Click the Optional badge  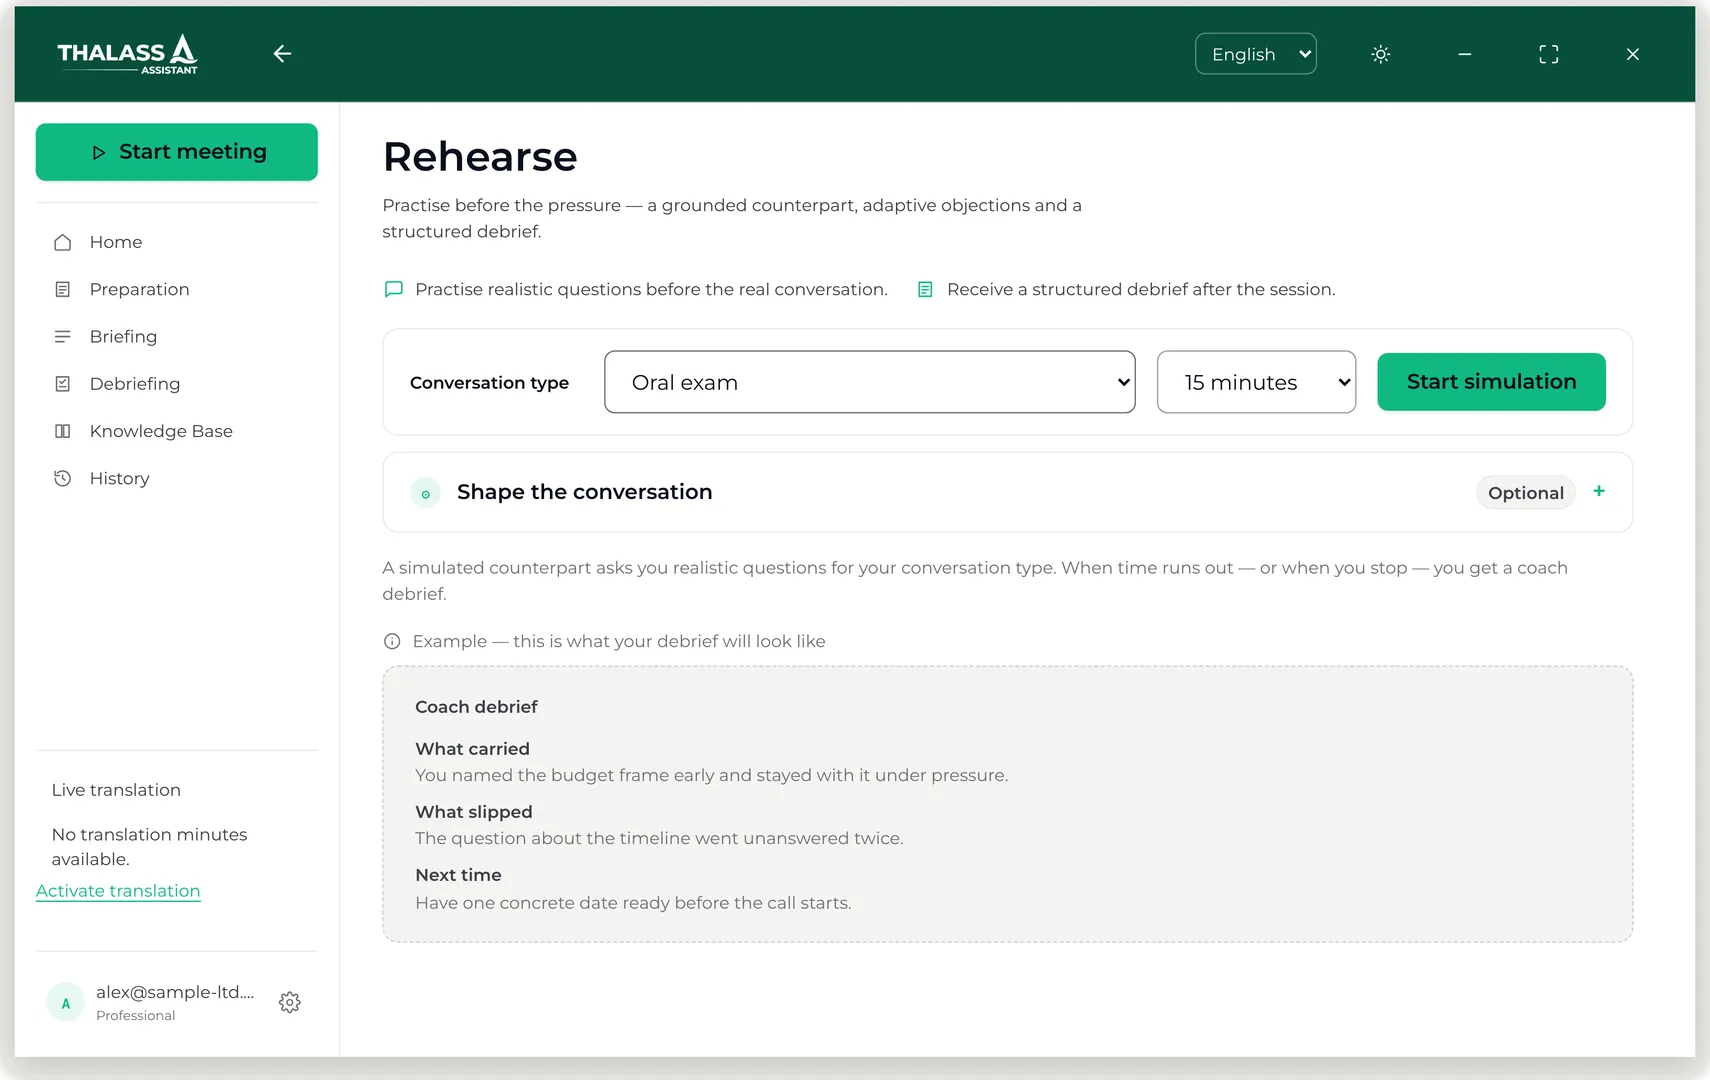1526,493
